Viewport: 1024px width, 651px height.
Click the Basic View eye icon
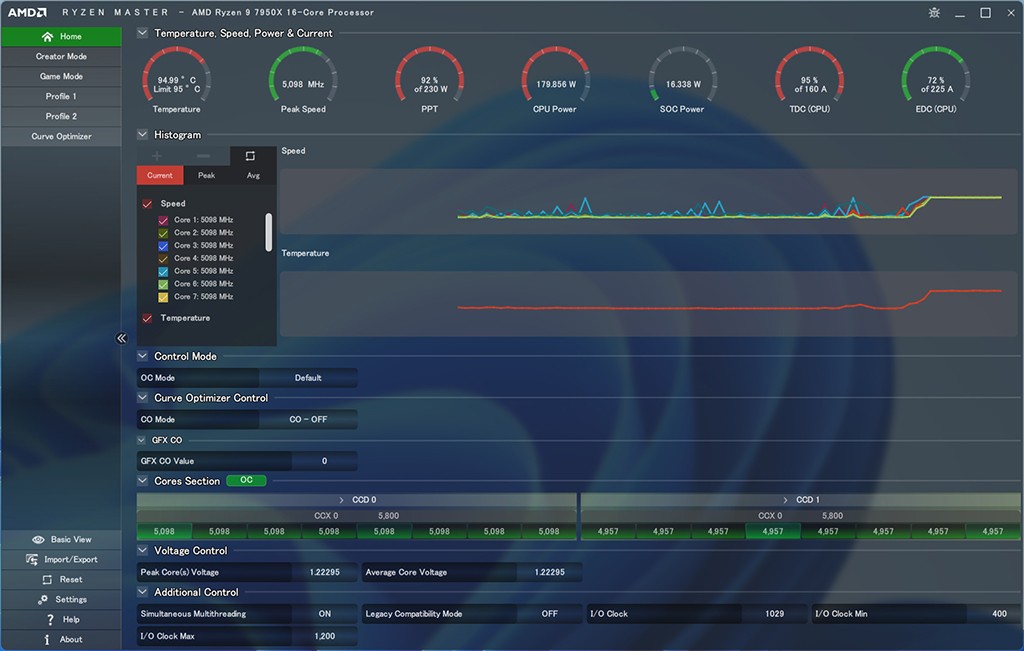point(38,540)
